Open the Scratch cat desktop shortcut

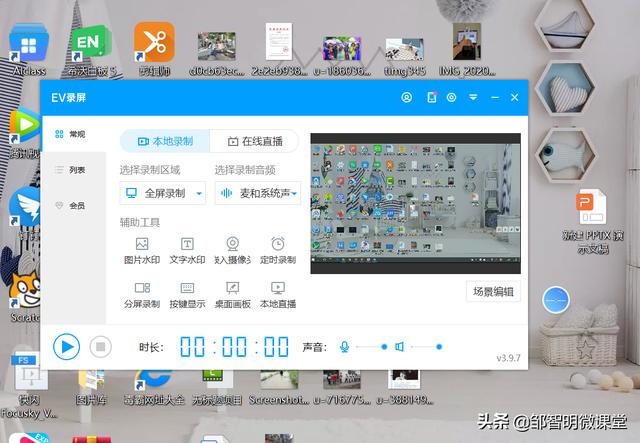(x=25, y=296)
